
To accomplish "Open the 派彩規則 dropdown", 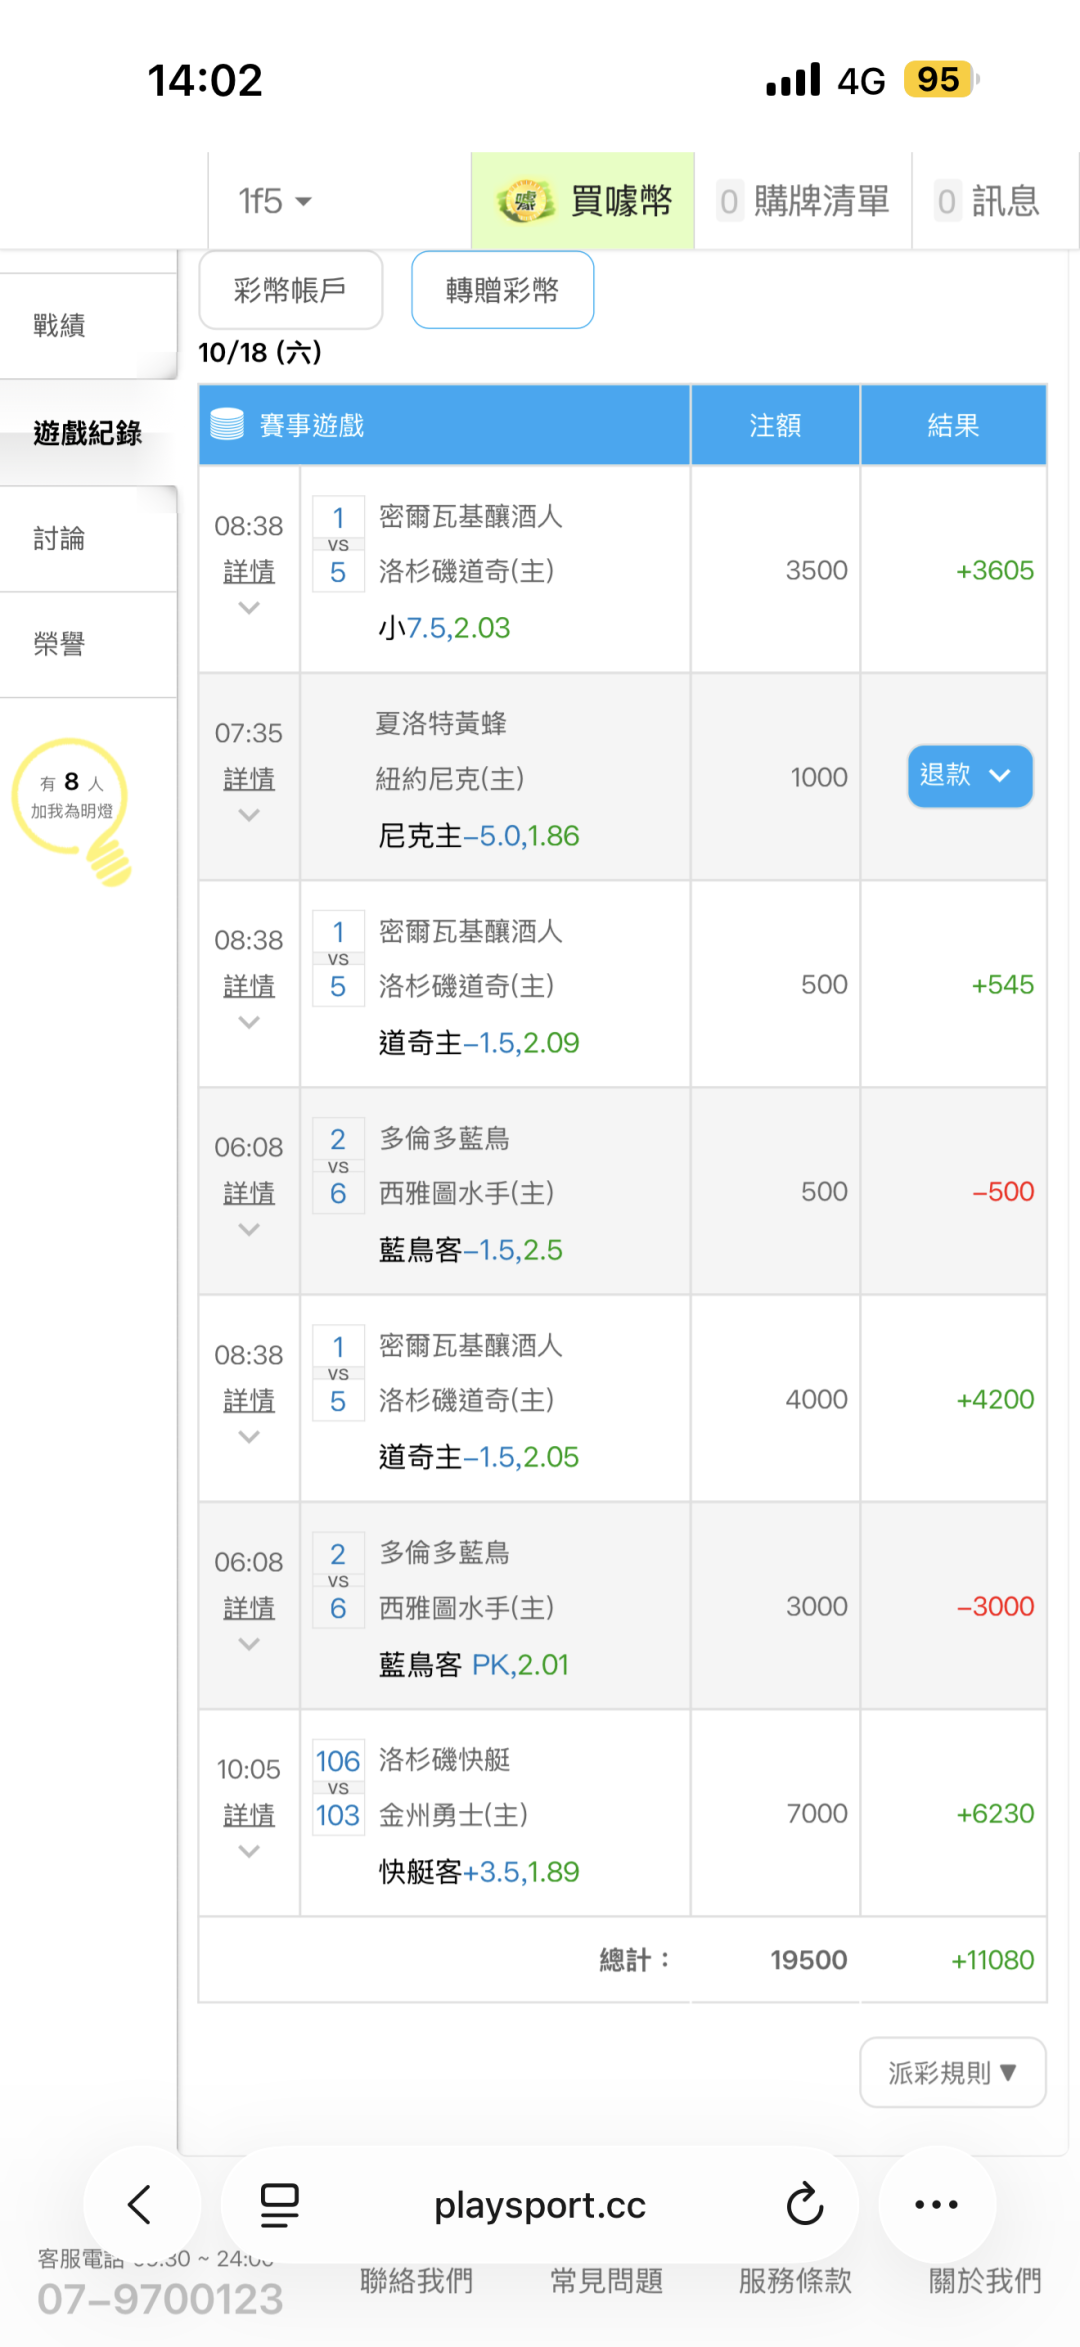I will click(952, 2072).
